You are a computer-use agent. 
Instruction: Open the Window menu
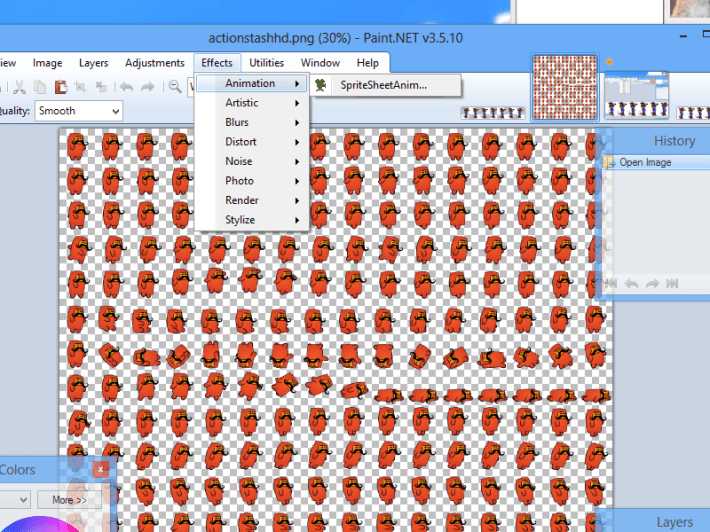(320, 63)
